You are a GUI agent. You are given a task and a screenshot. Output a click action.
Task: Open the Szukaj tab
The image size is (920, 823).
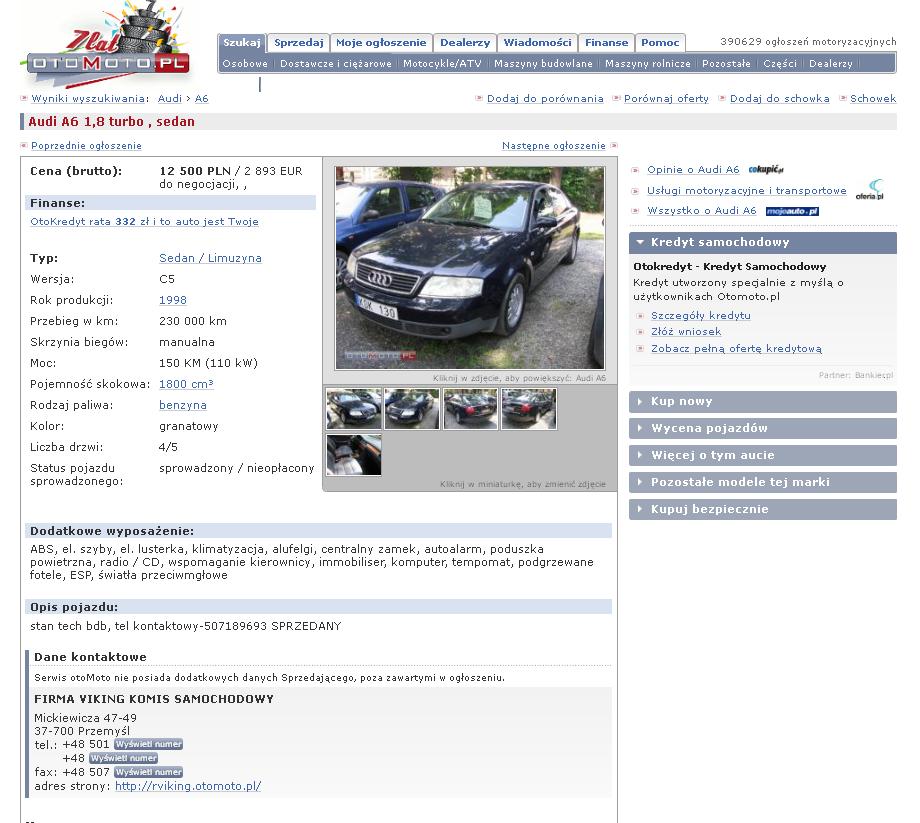242,43
